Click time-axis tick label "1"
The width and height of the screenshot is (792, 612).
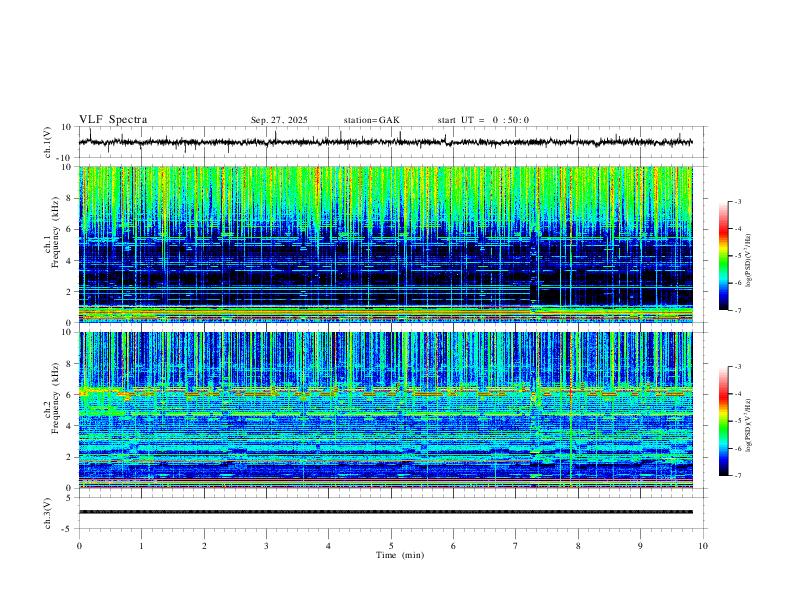point(141,546)
